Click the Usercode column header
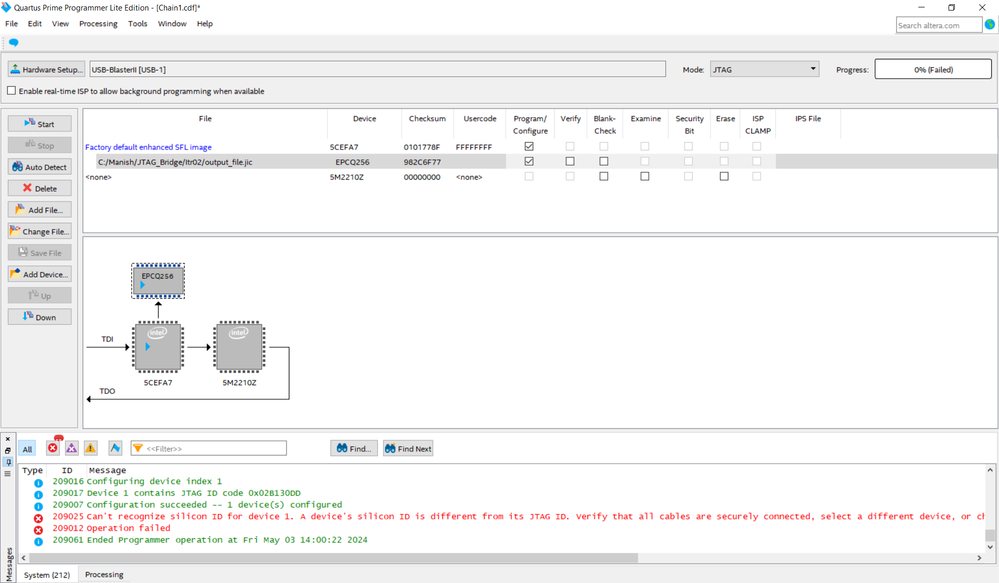The image size is (999, 583). pos(480,119)
